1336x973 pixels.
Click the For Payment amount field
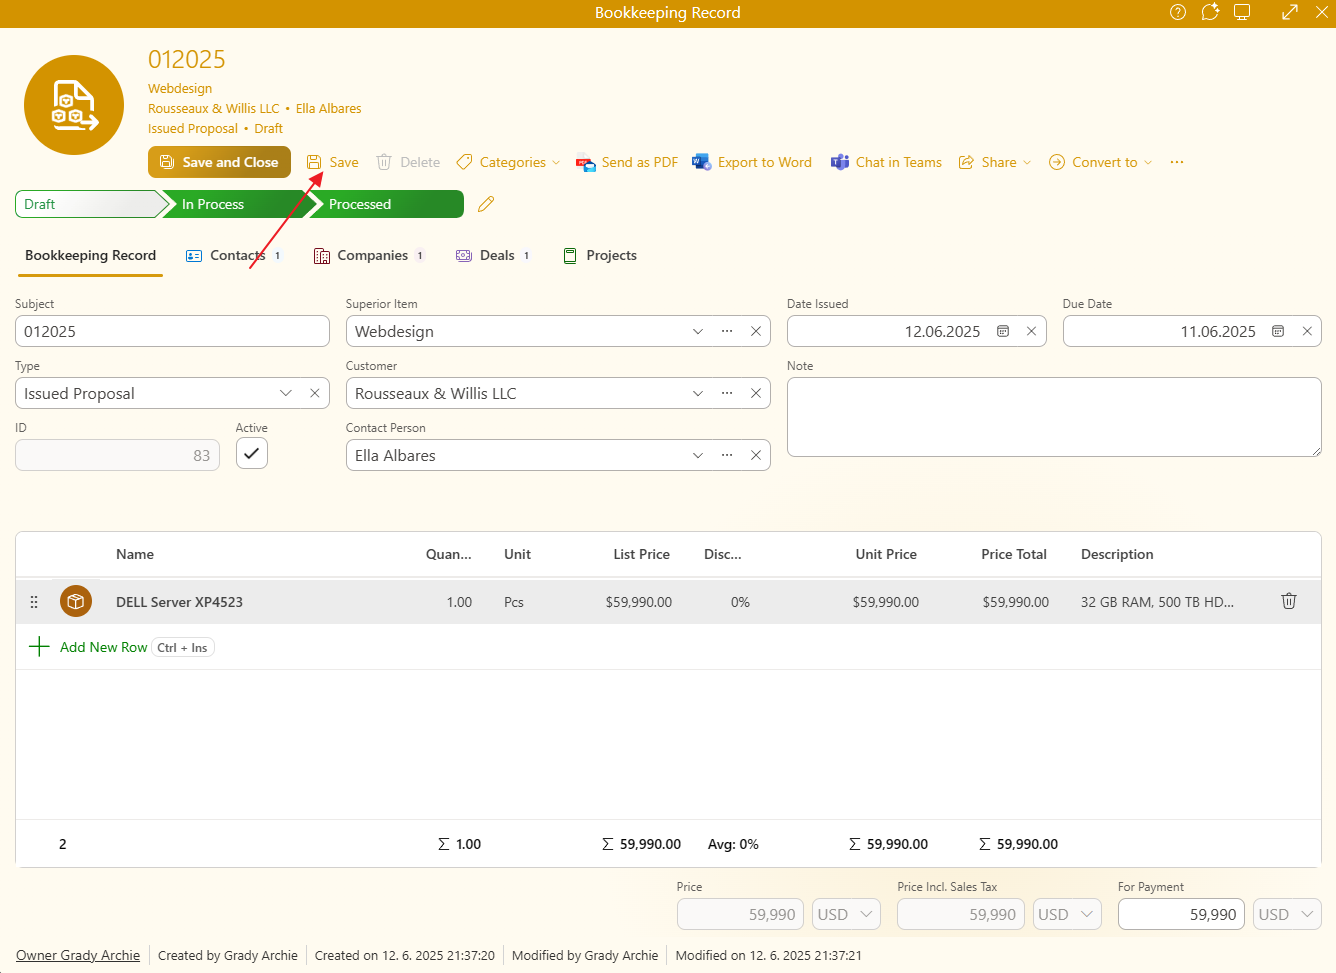pyautogui.click(x=1181, y=914)
